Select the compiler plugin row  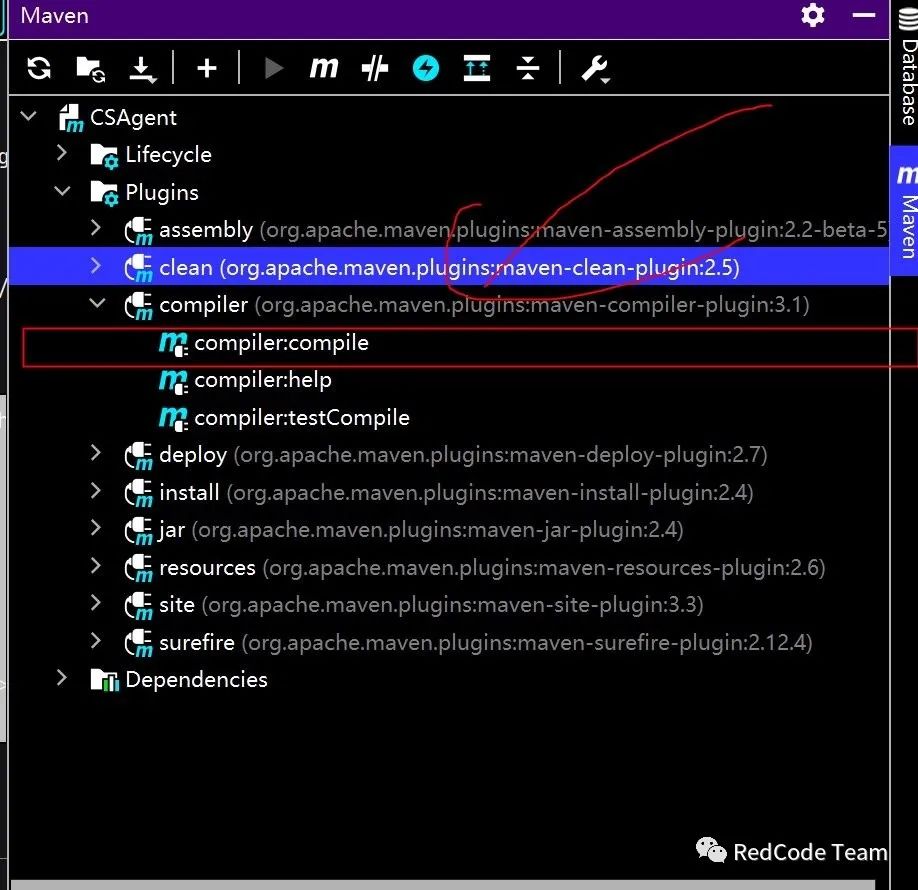pos(449,304)
